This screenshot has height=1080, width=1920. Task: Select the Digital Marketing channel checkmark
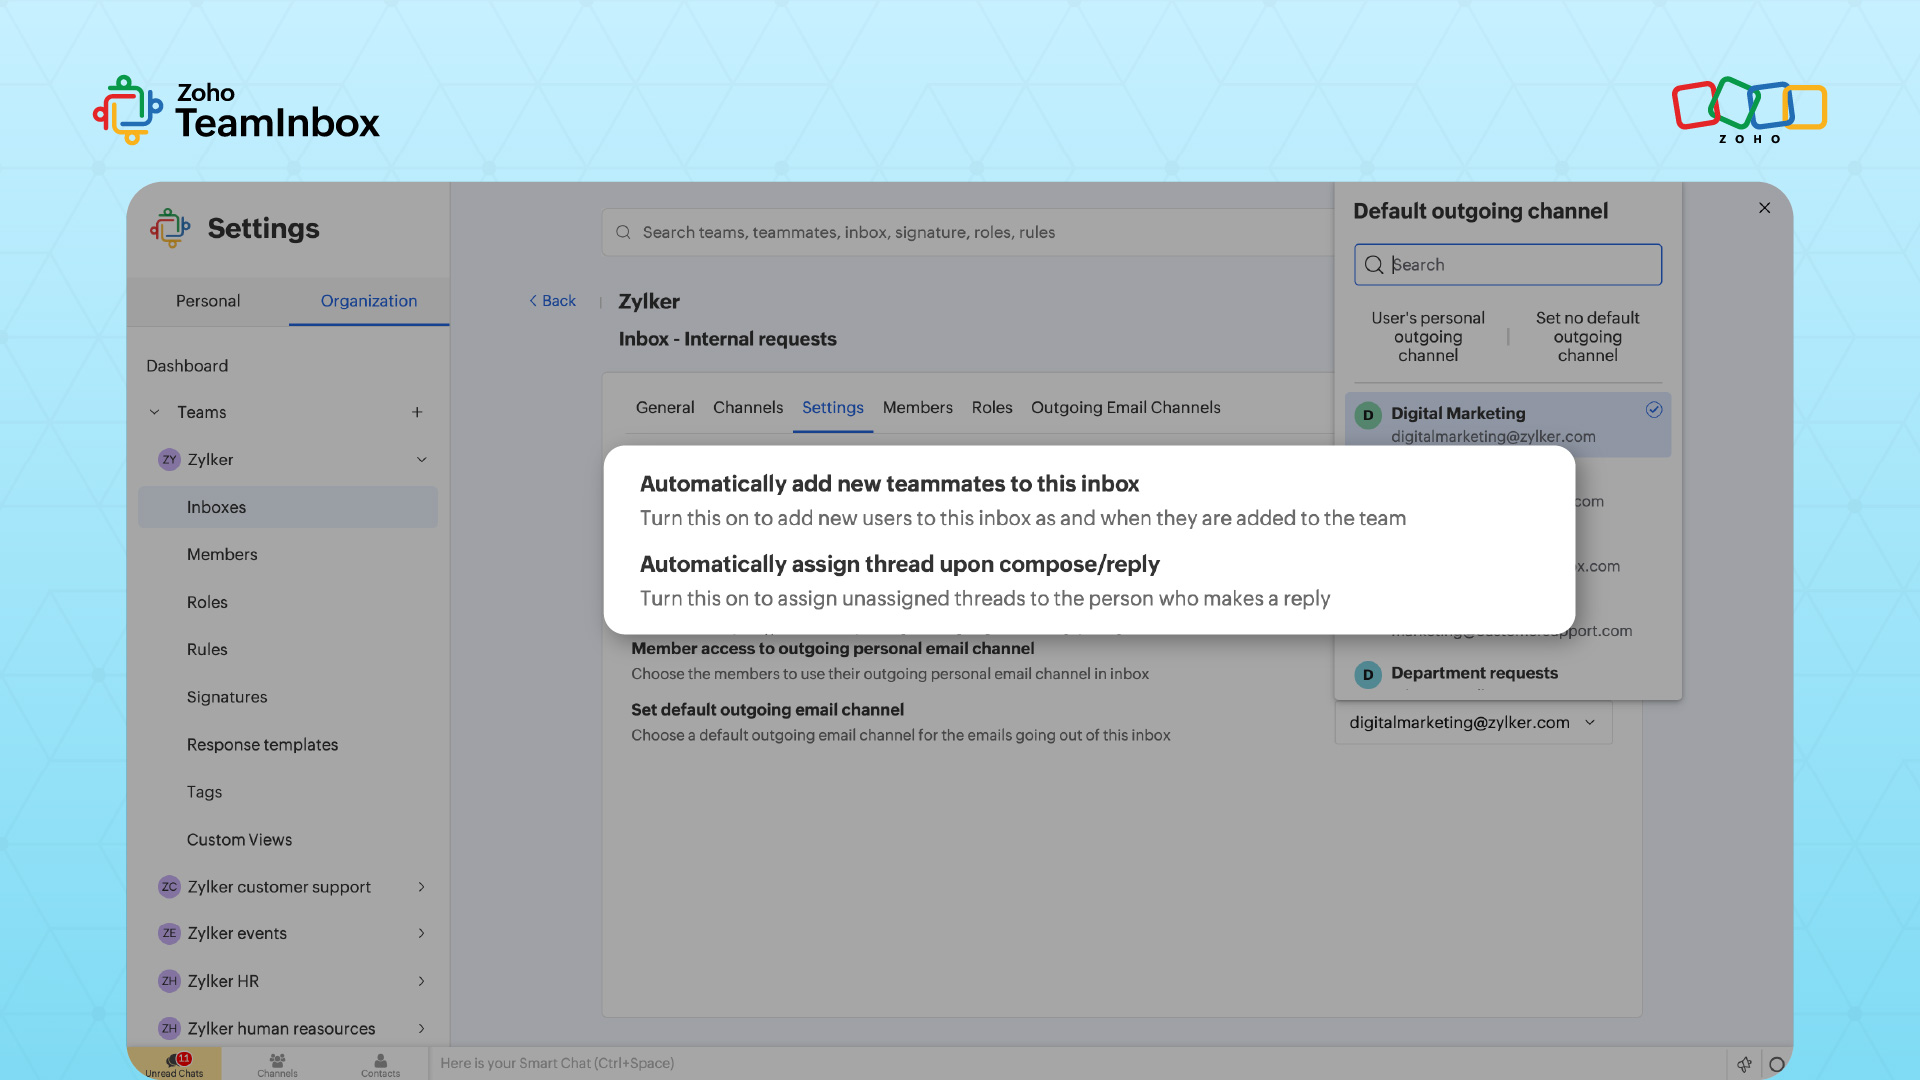point(1653,410)
